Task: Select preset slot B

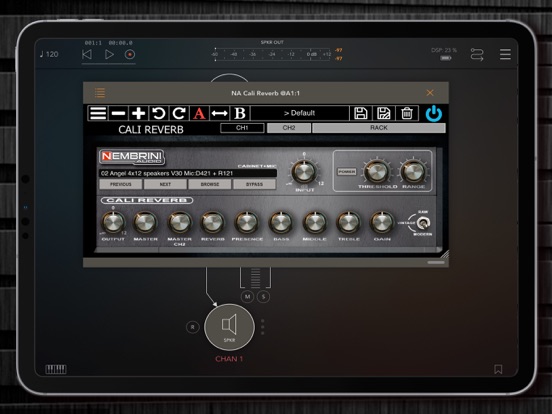Action: coord(240,113)
